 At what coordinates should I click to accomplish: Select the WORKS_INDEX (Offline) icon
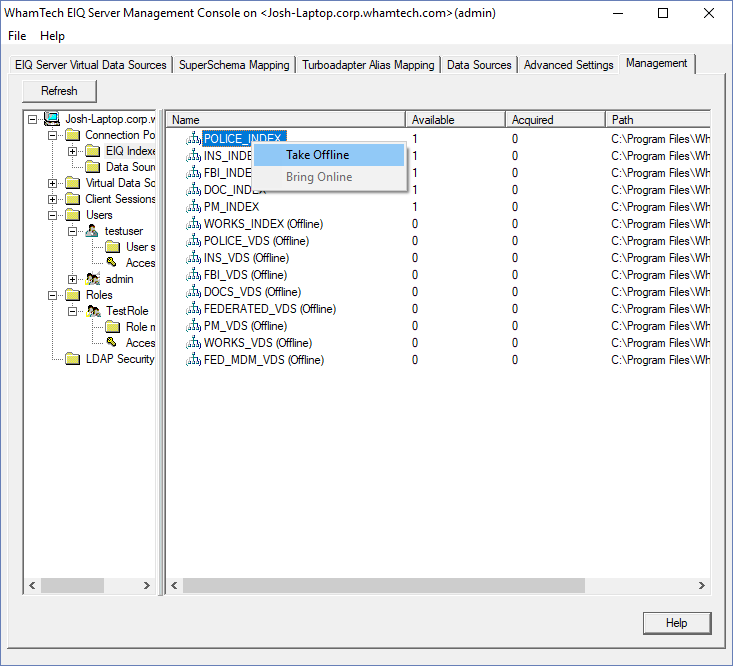point(193,224)
